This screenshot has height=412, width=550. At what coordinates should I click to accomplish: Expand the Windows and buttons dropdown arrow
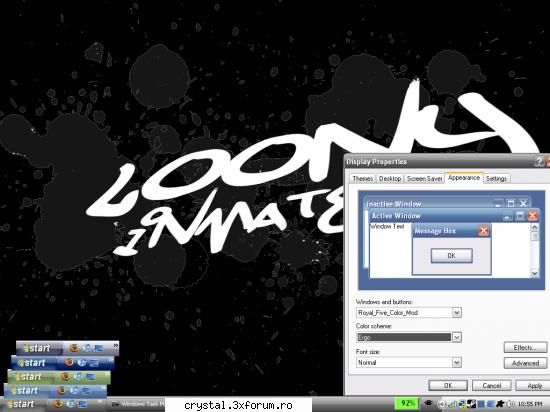click(x=456, y=312)
